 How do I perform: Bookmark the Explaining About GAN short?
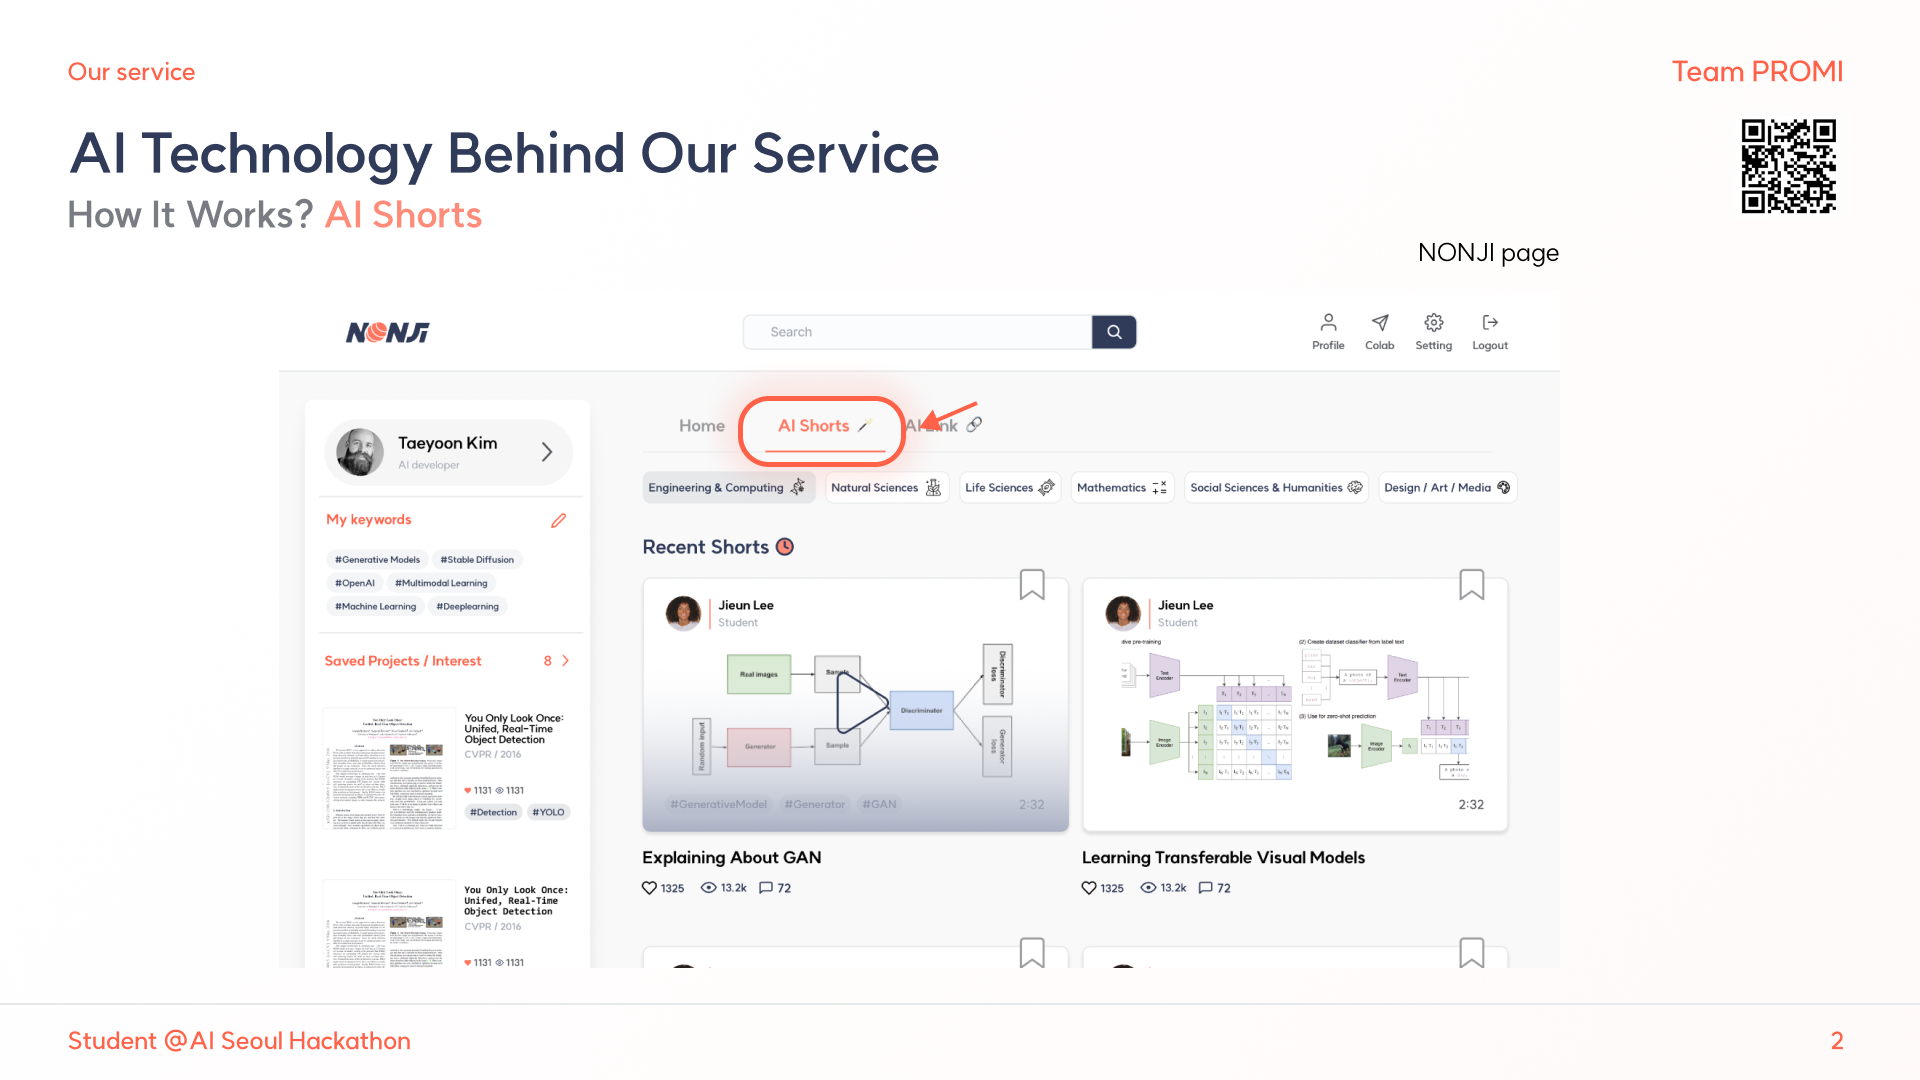click(1032, 585)
